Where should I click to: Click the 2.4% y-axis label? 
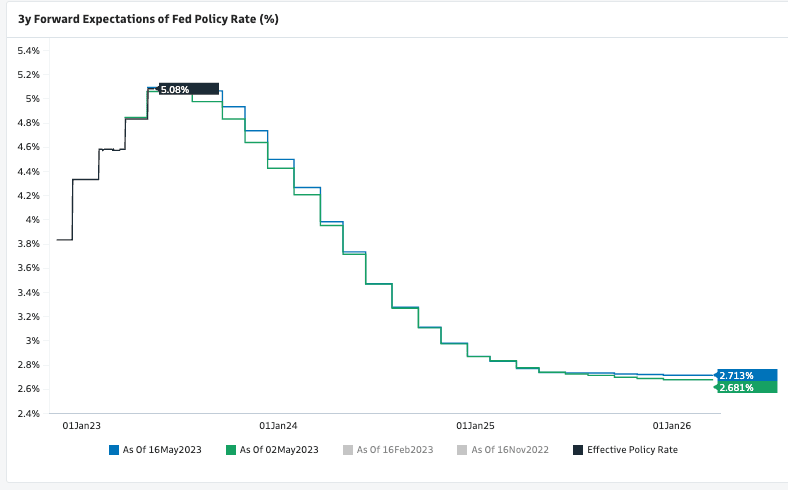click(x=26, y=413)
